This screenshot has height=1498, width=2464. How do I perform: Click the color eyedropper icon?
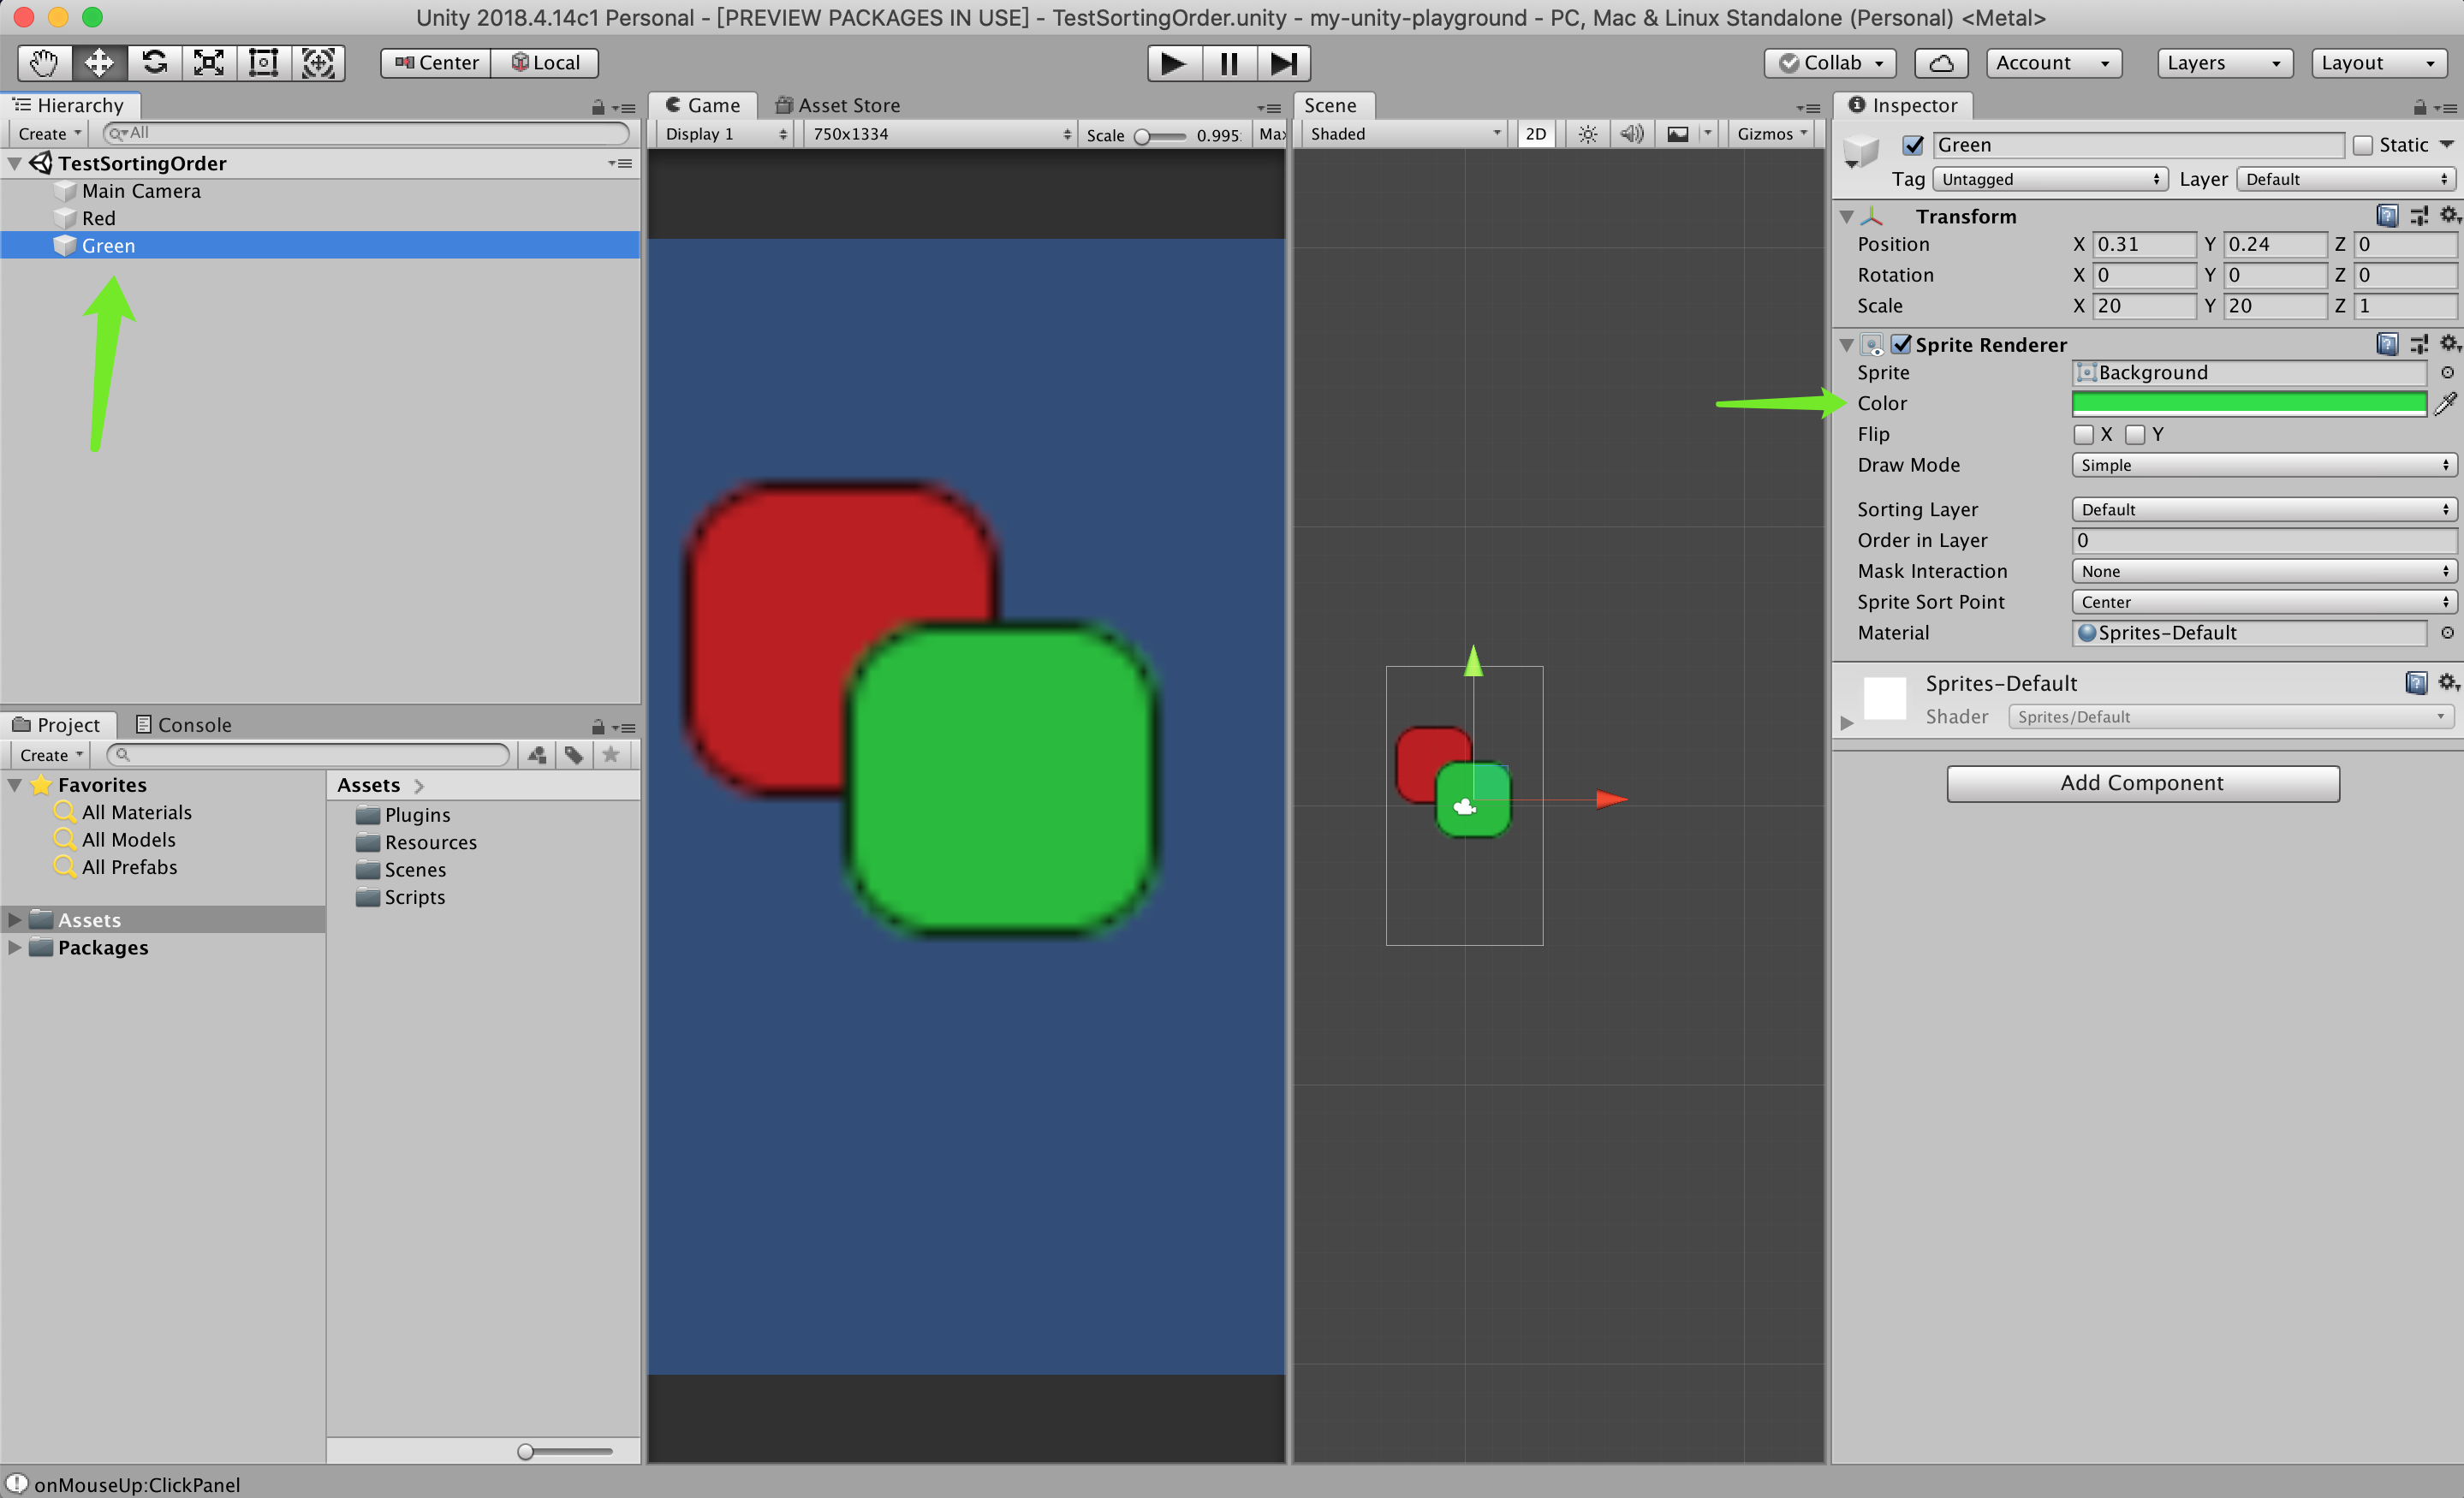coord(2445,404)
